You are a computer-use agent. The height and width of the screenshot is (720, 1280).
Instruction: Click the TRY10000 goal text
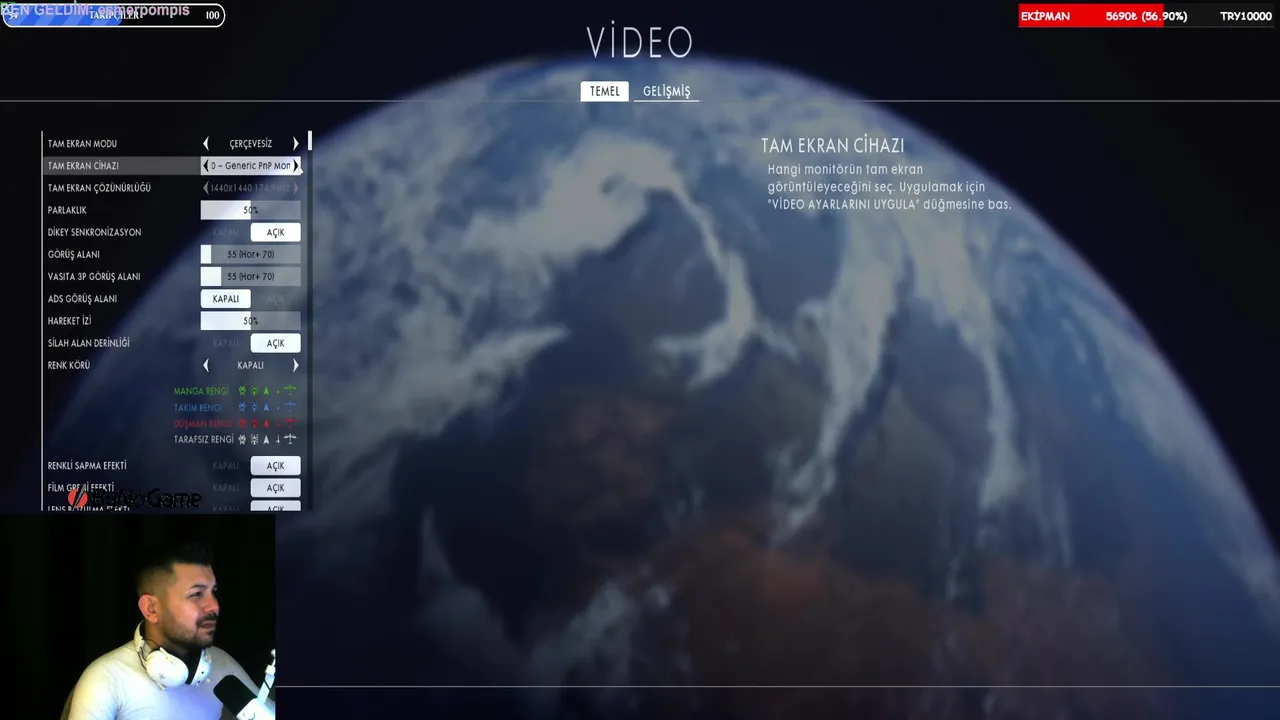[1245, 16]
